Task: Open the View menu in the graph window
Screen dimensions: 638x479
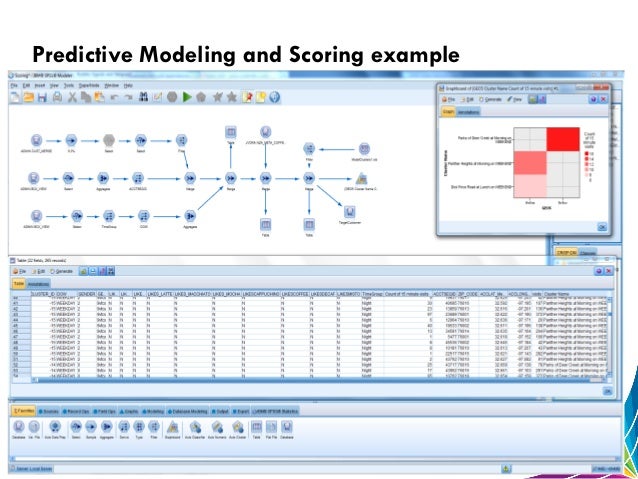Action: tap(515, 99)
